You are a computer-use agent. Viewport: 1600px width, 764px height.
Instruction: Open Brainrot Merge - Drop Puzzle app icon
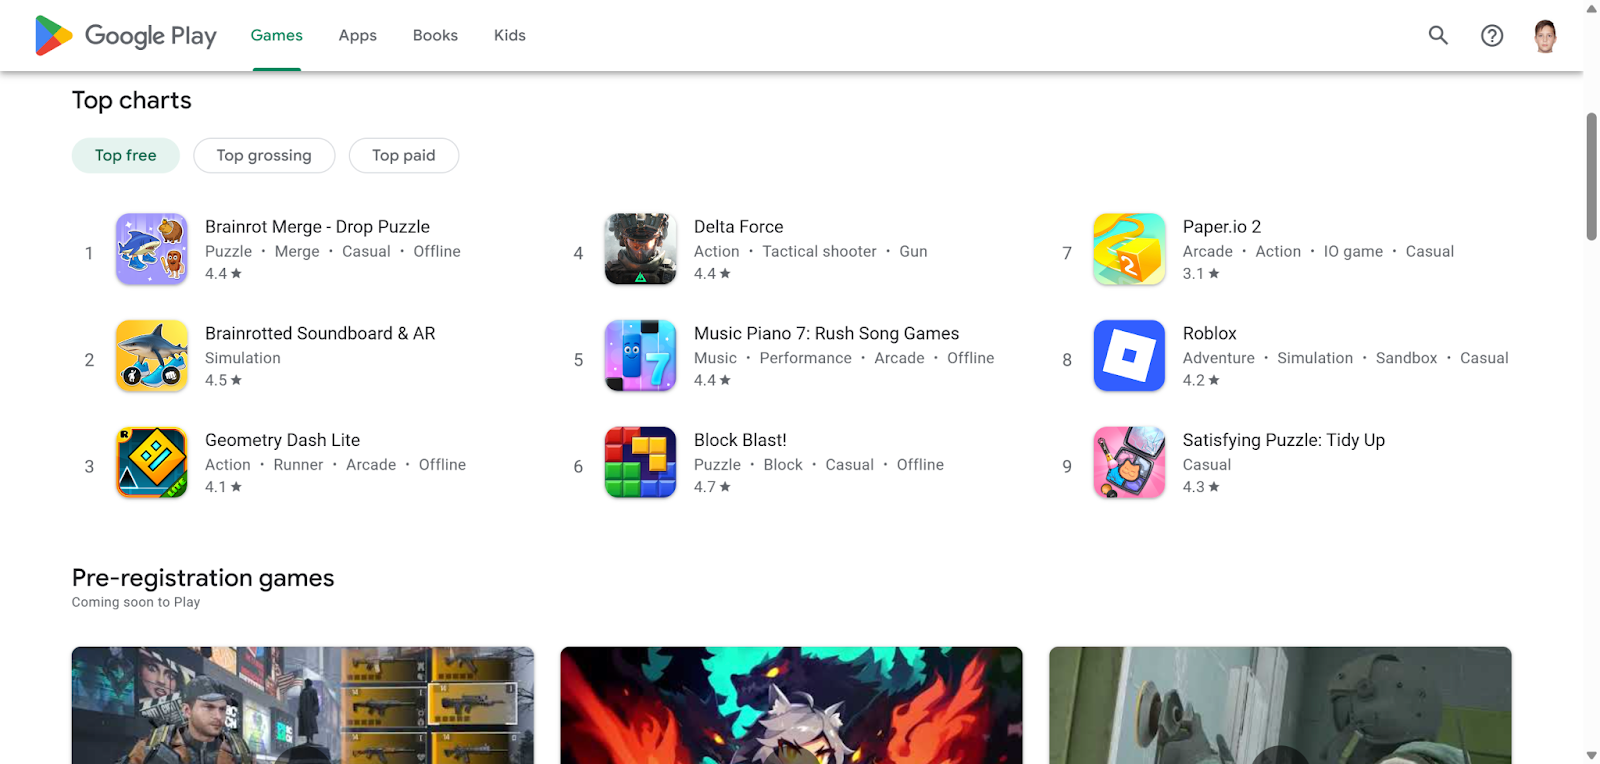(x=152, y=249)
